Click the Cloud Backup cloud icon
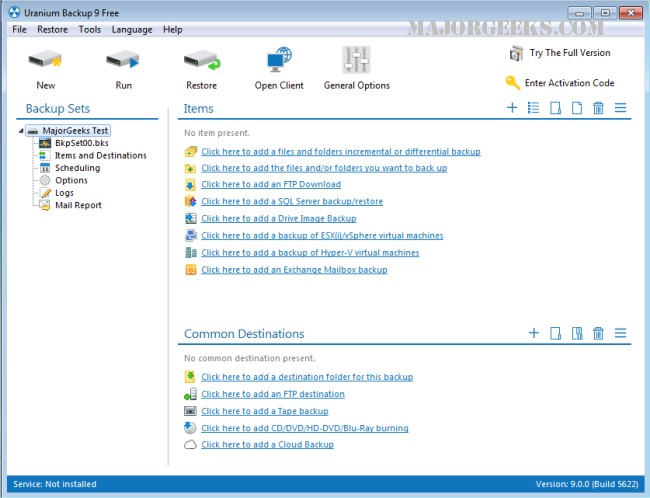The width and height of the screenshot is (650, 498). click(190, 445)
